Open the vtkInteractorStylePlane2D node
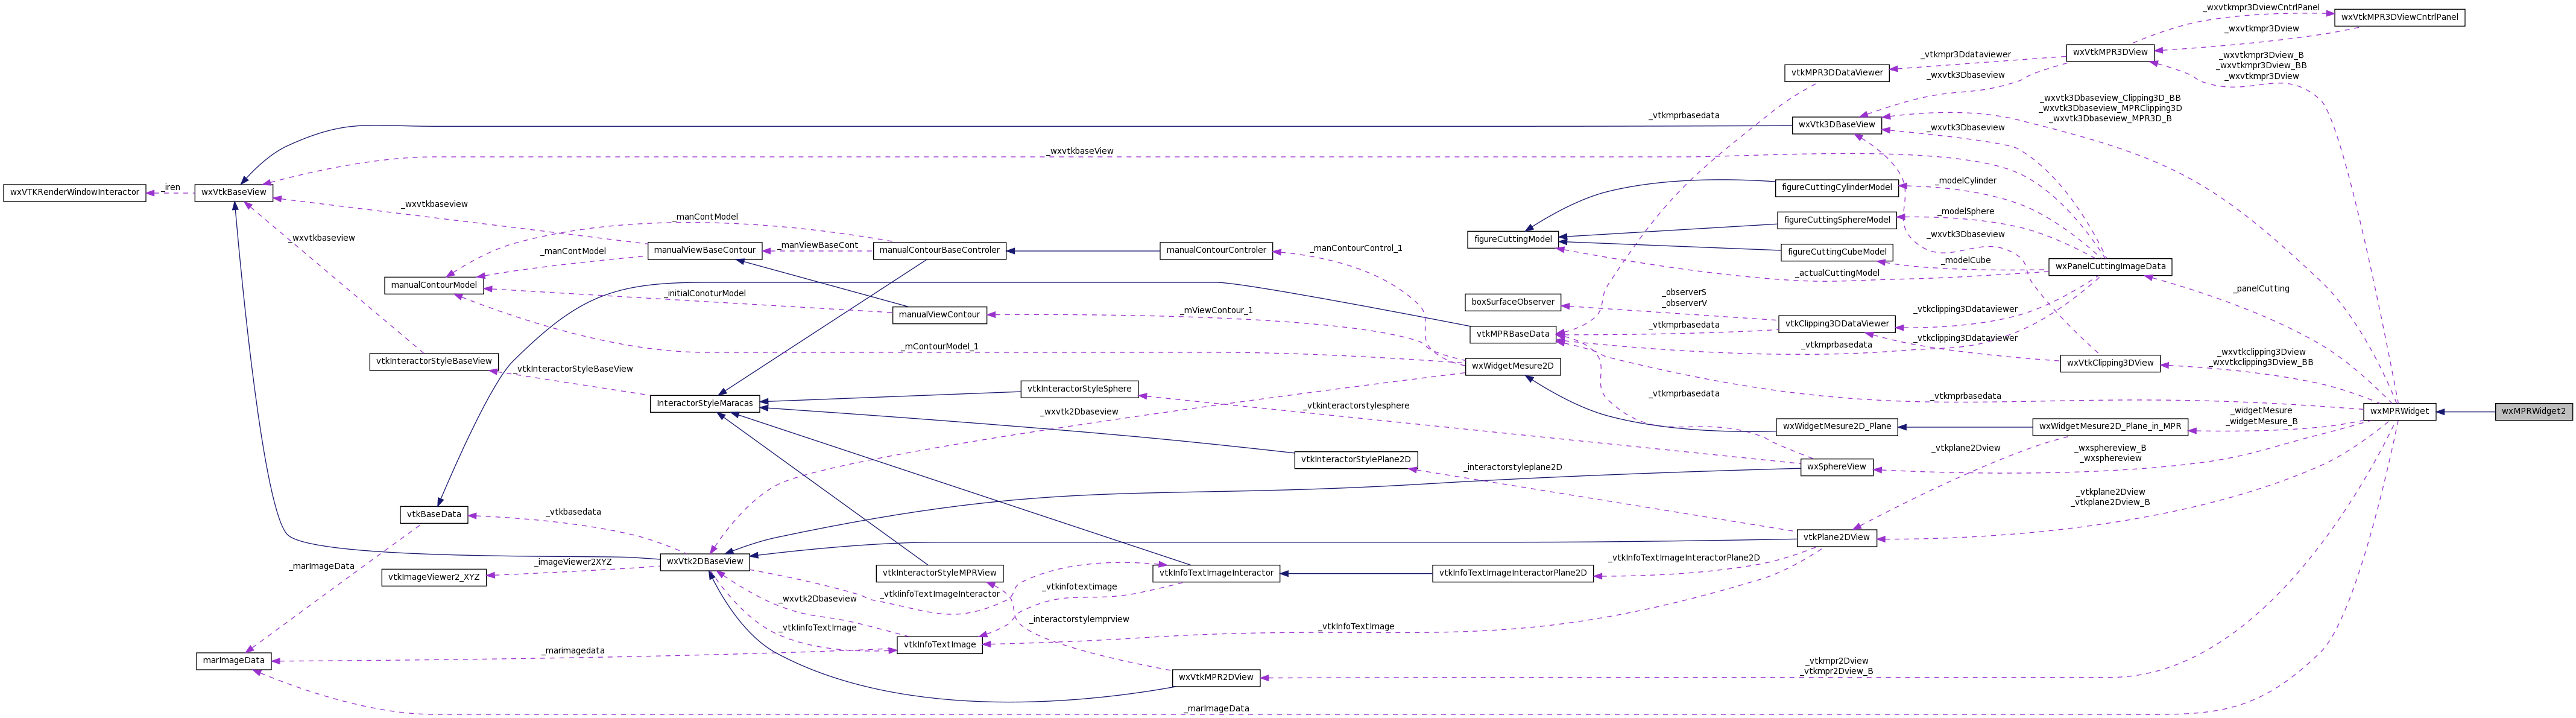2576x718 pixels. (x=1356, y=460)
